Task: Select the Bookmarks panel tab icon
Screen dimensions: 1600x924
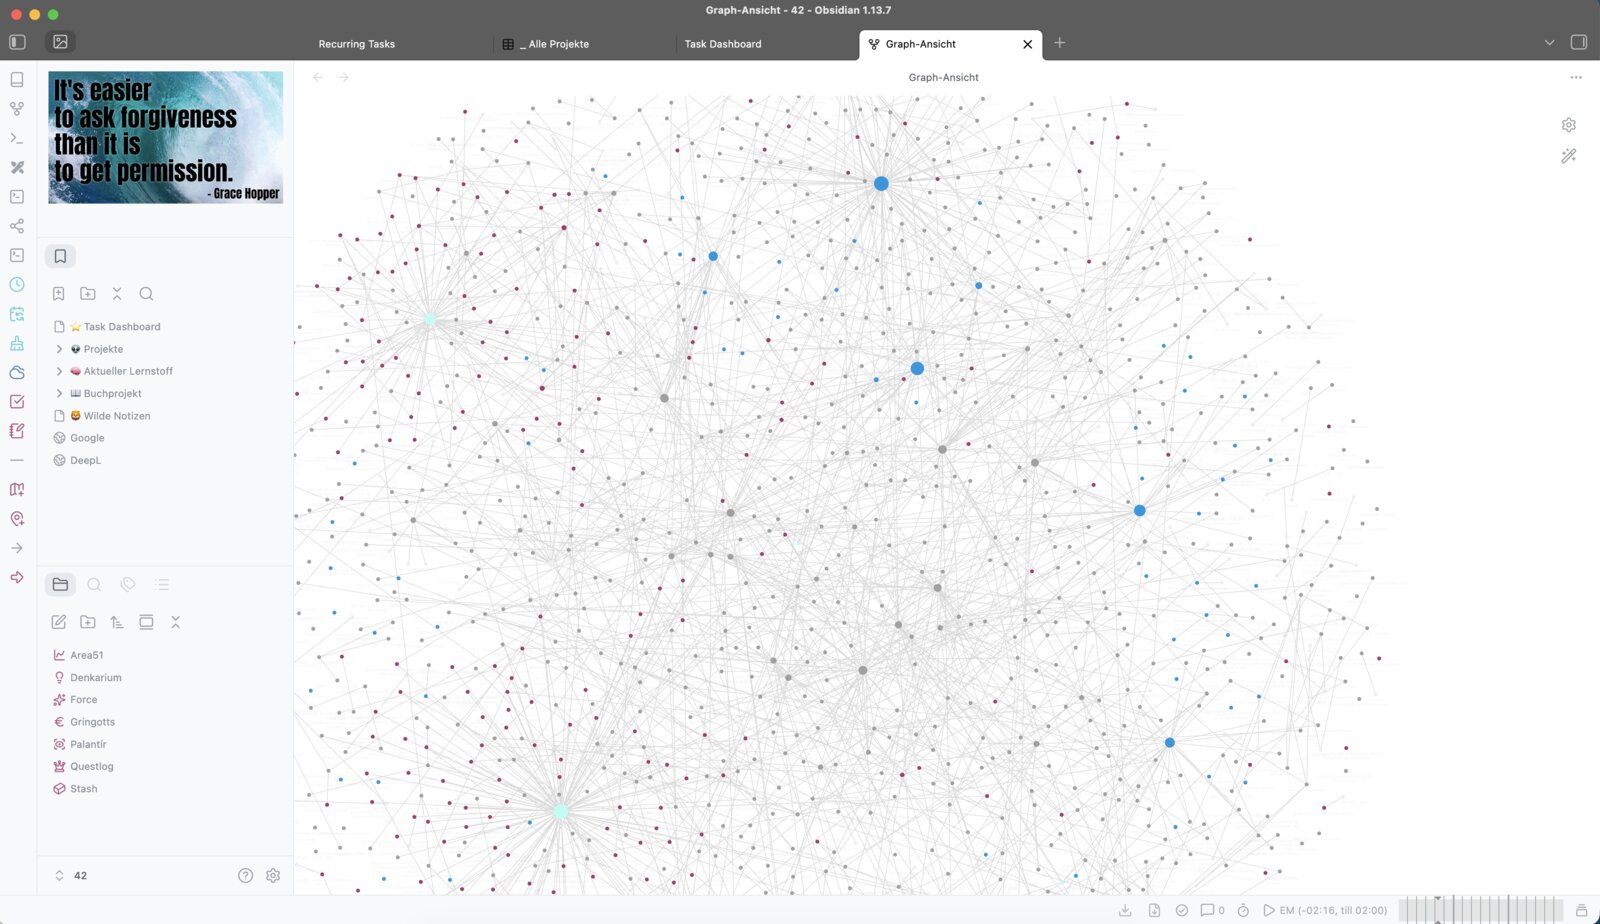Action: pos(60,256)
